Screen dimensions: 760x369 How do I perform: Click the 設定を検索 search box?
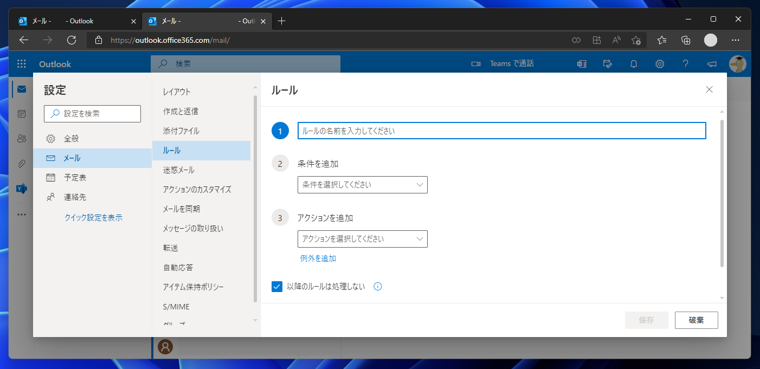(x=93, y=113)
